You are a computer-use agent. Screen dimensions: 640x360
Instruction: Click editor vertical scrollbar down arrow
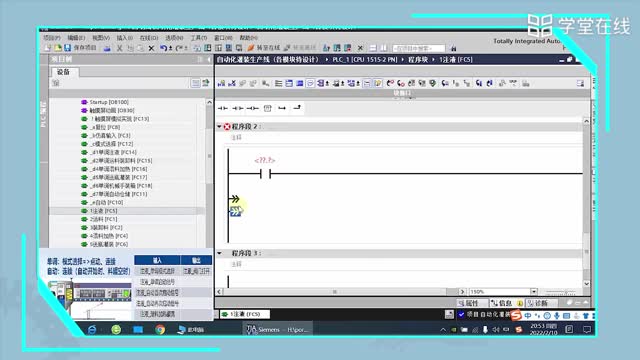click(587, 283)
